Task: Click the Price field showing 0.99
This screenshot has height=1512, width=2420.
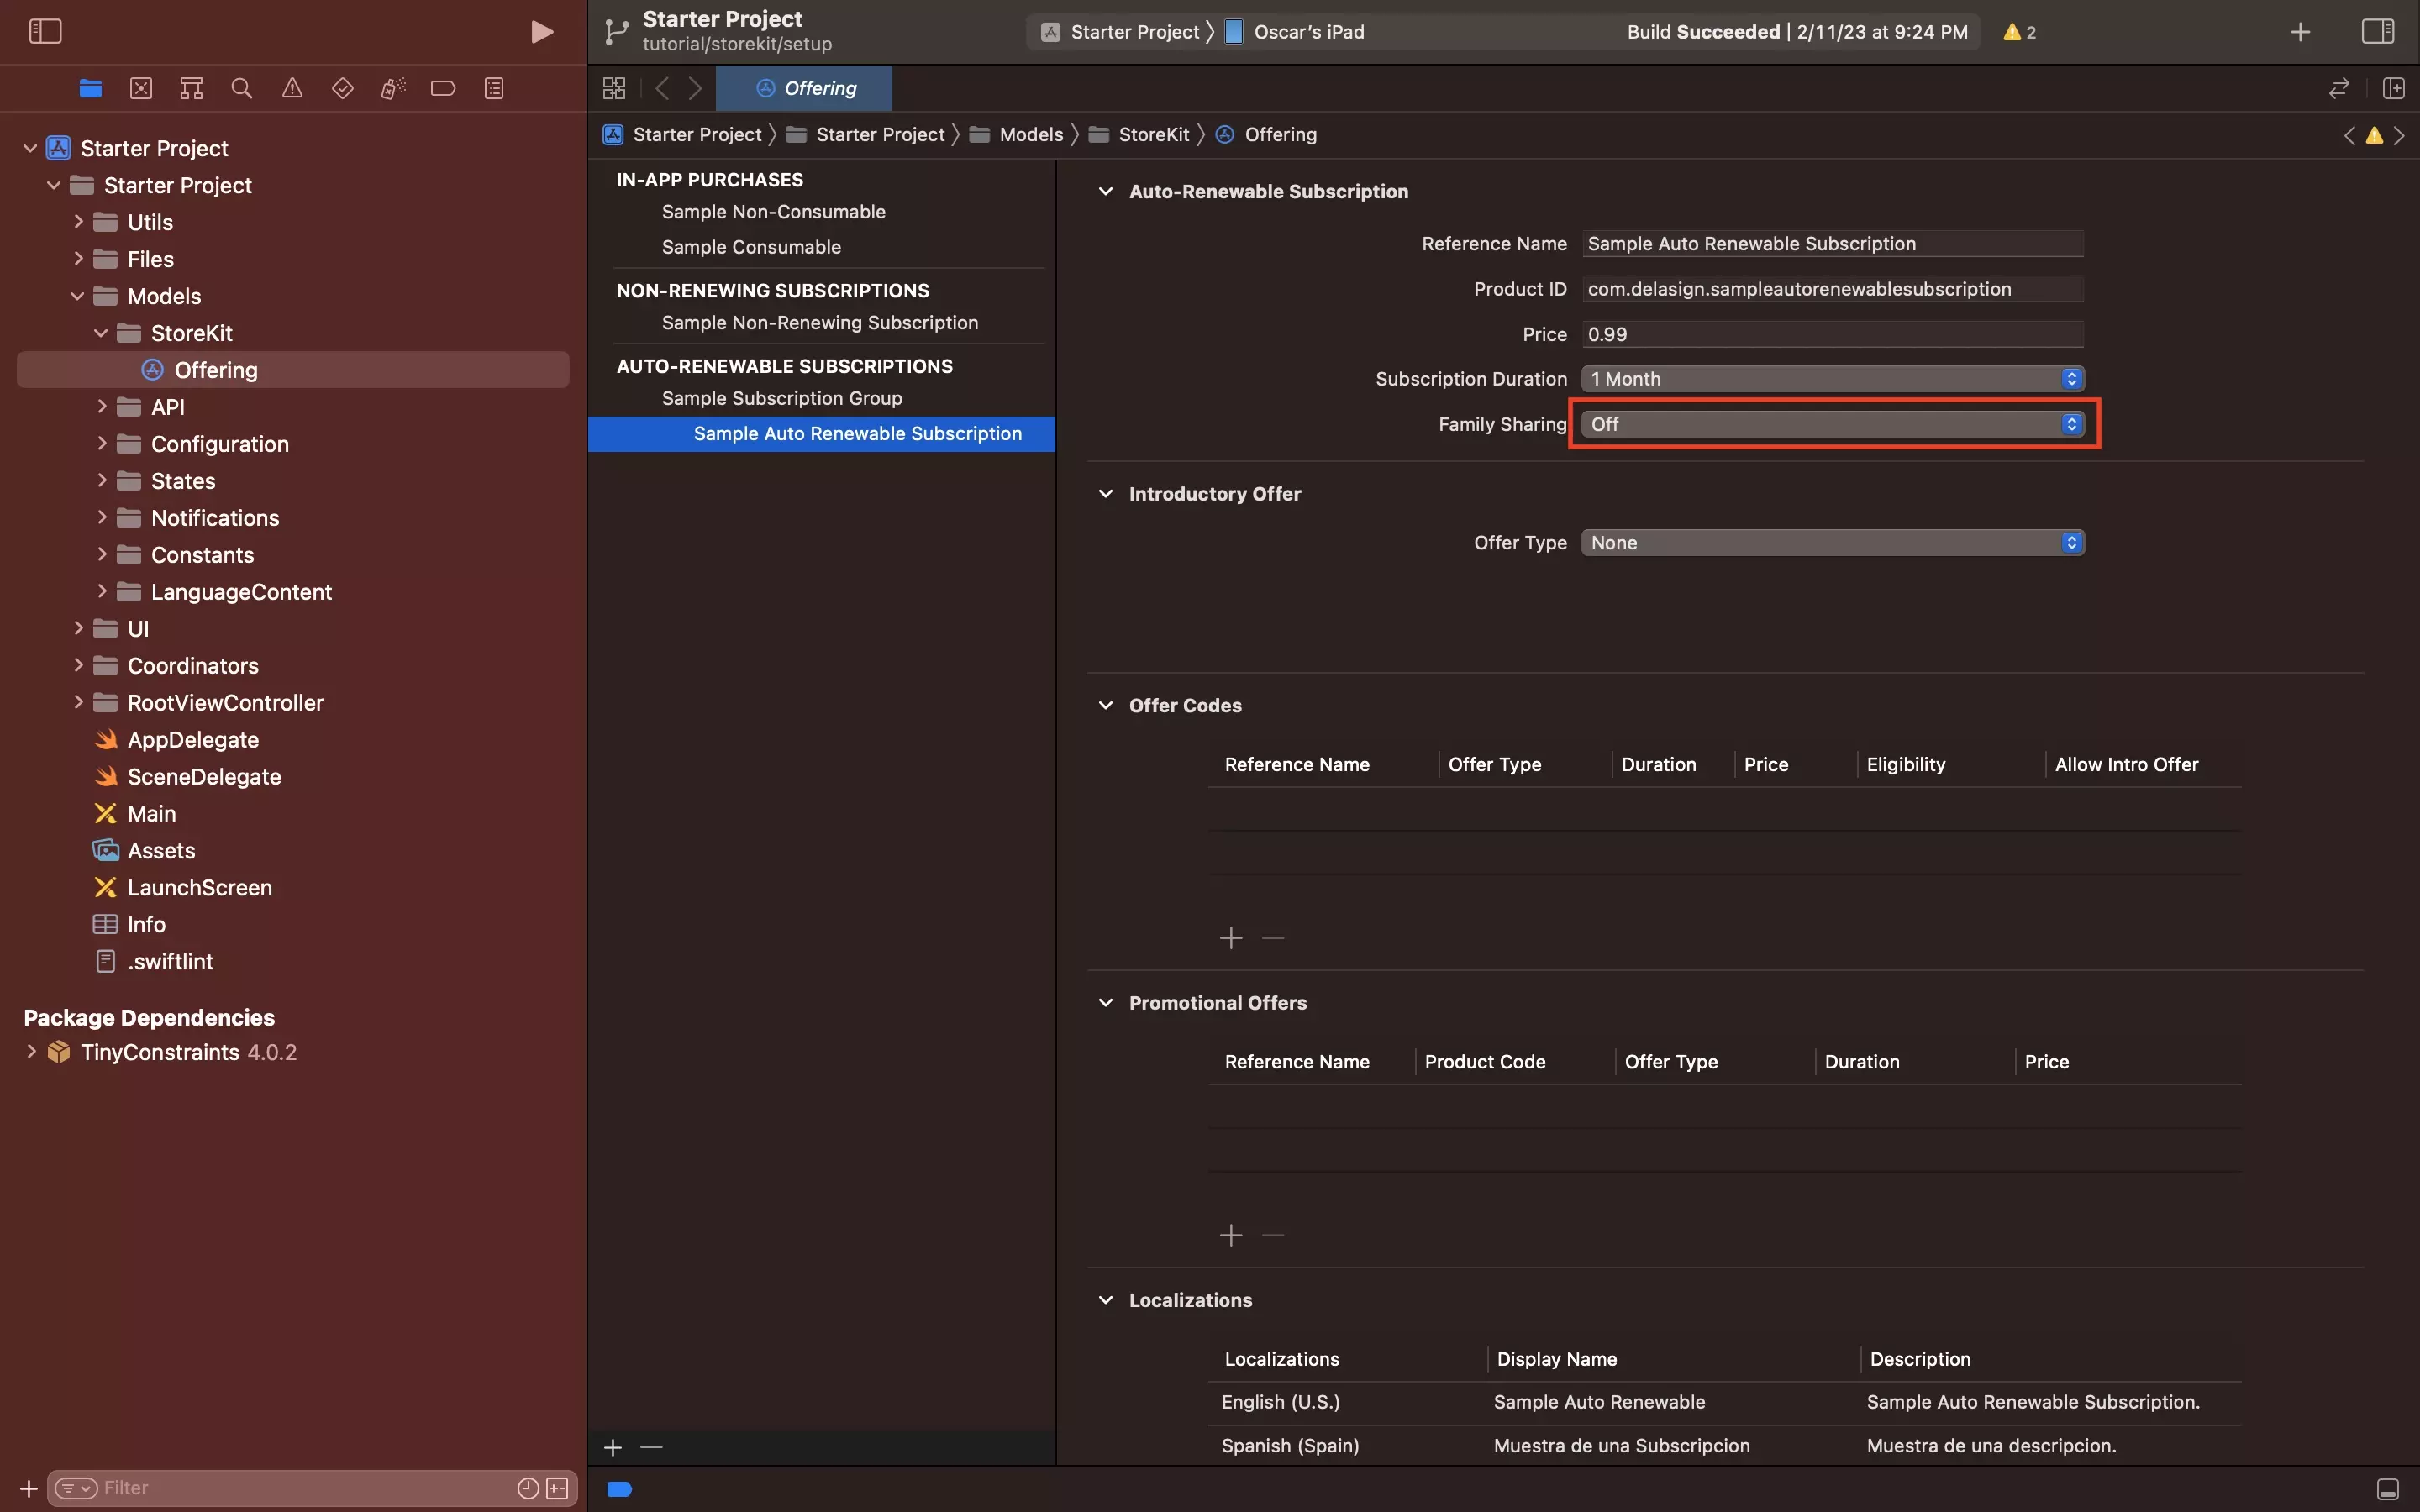Action: (1832, 334)
